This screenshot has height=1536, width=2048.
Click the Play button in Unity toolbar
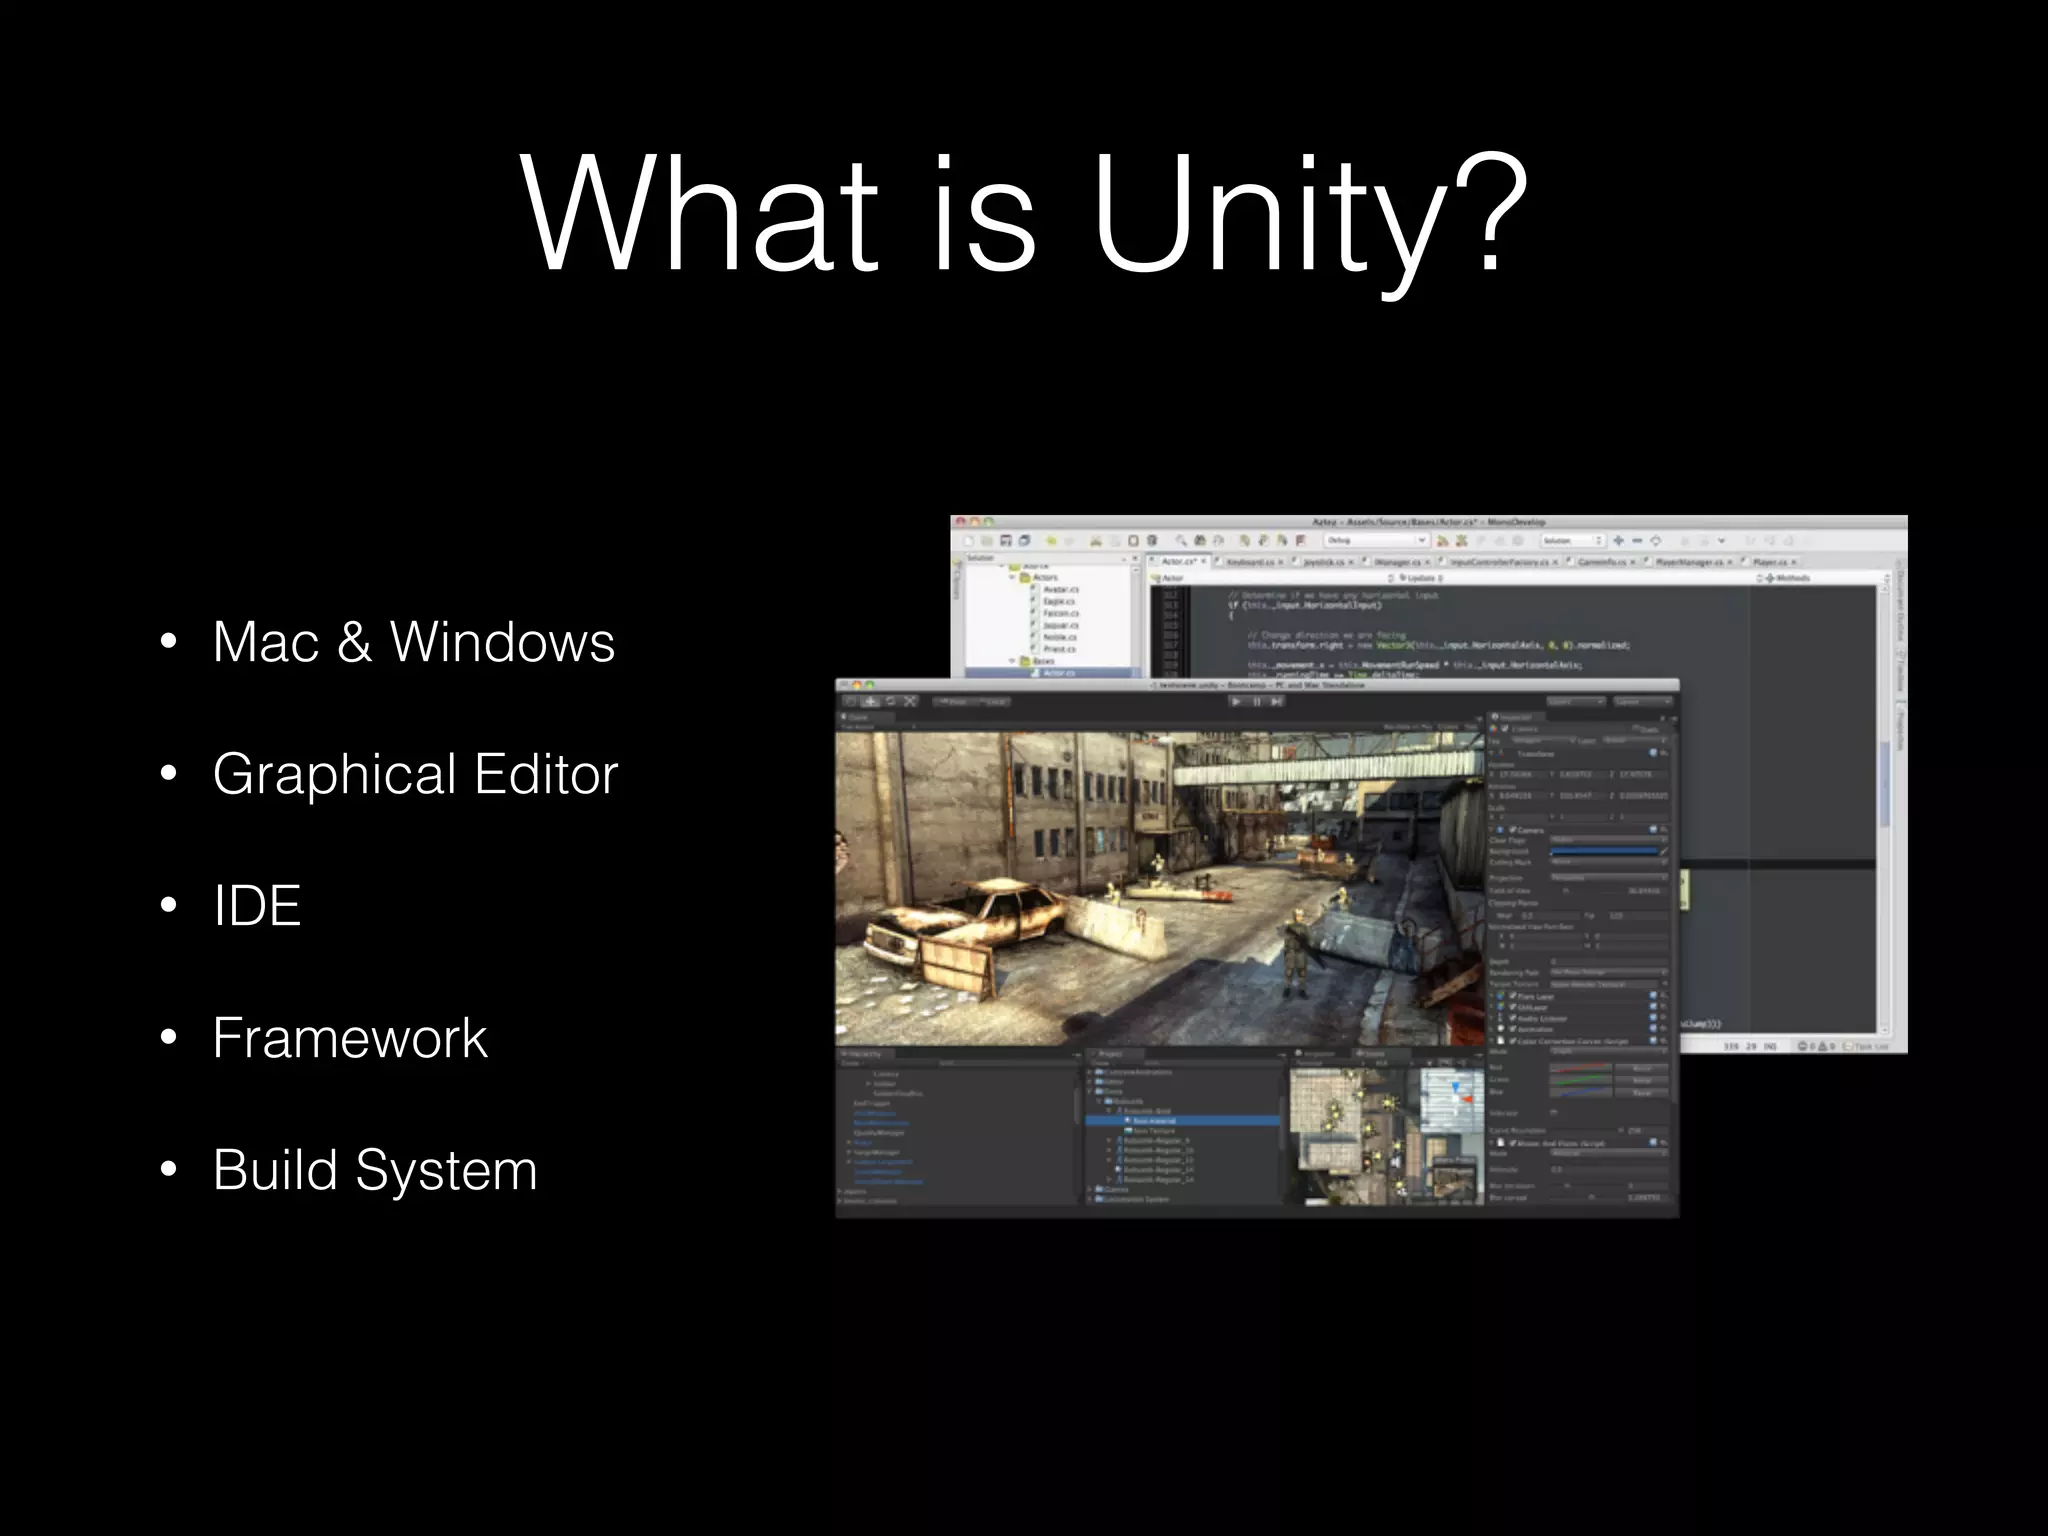1236,701
